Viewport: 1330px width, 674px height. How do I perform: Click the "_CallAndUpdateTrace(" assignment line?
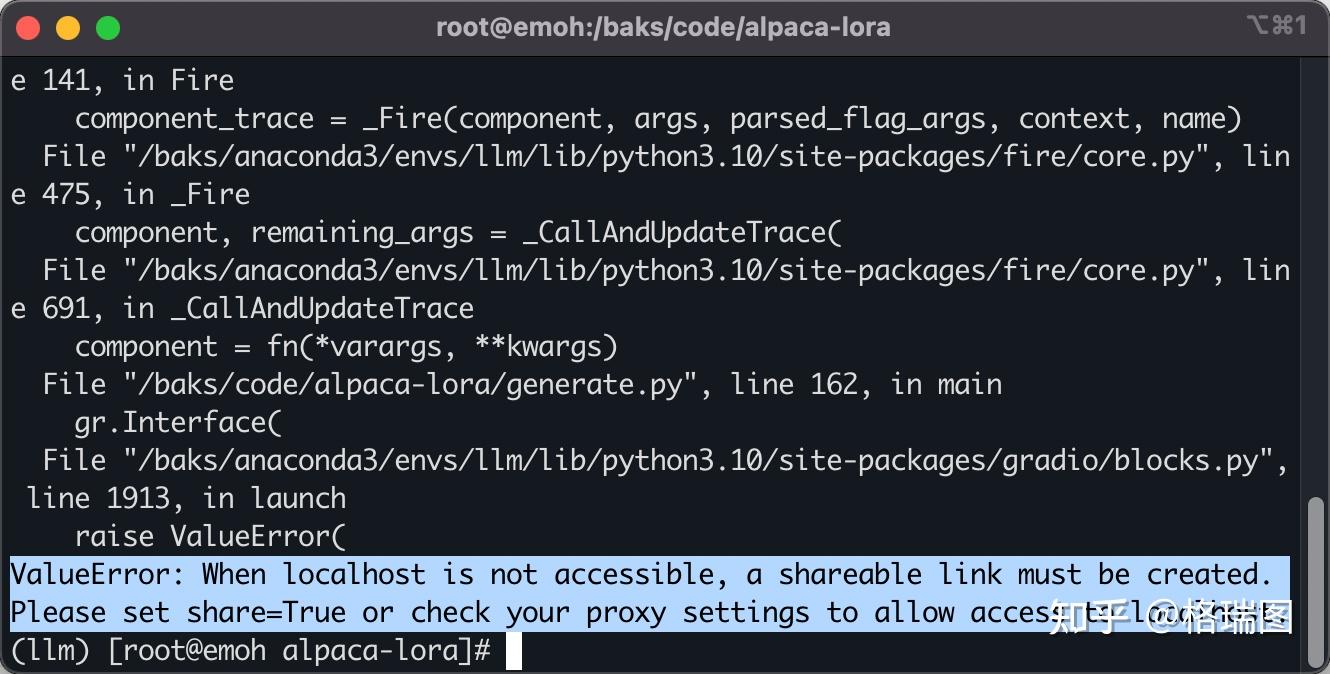(x=458, y=233)
